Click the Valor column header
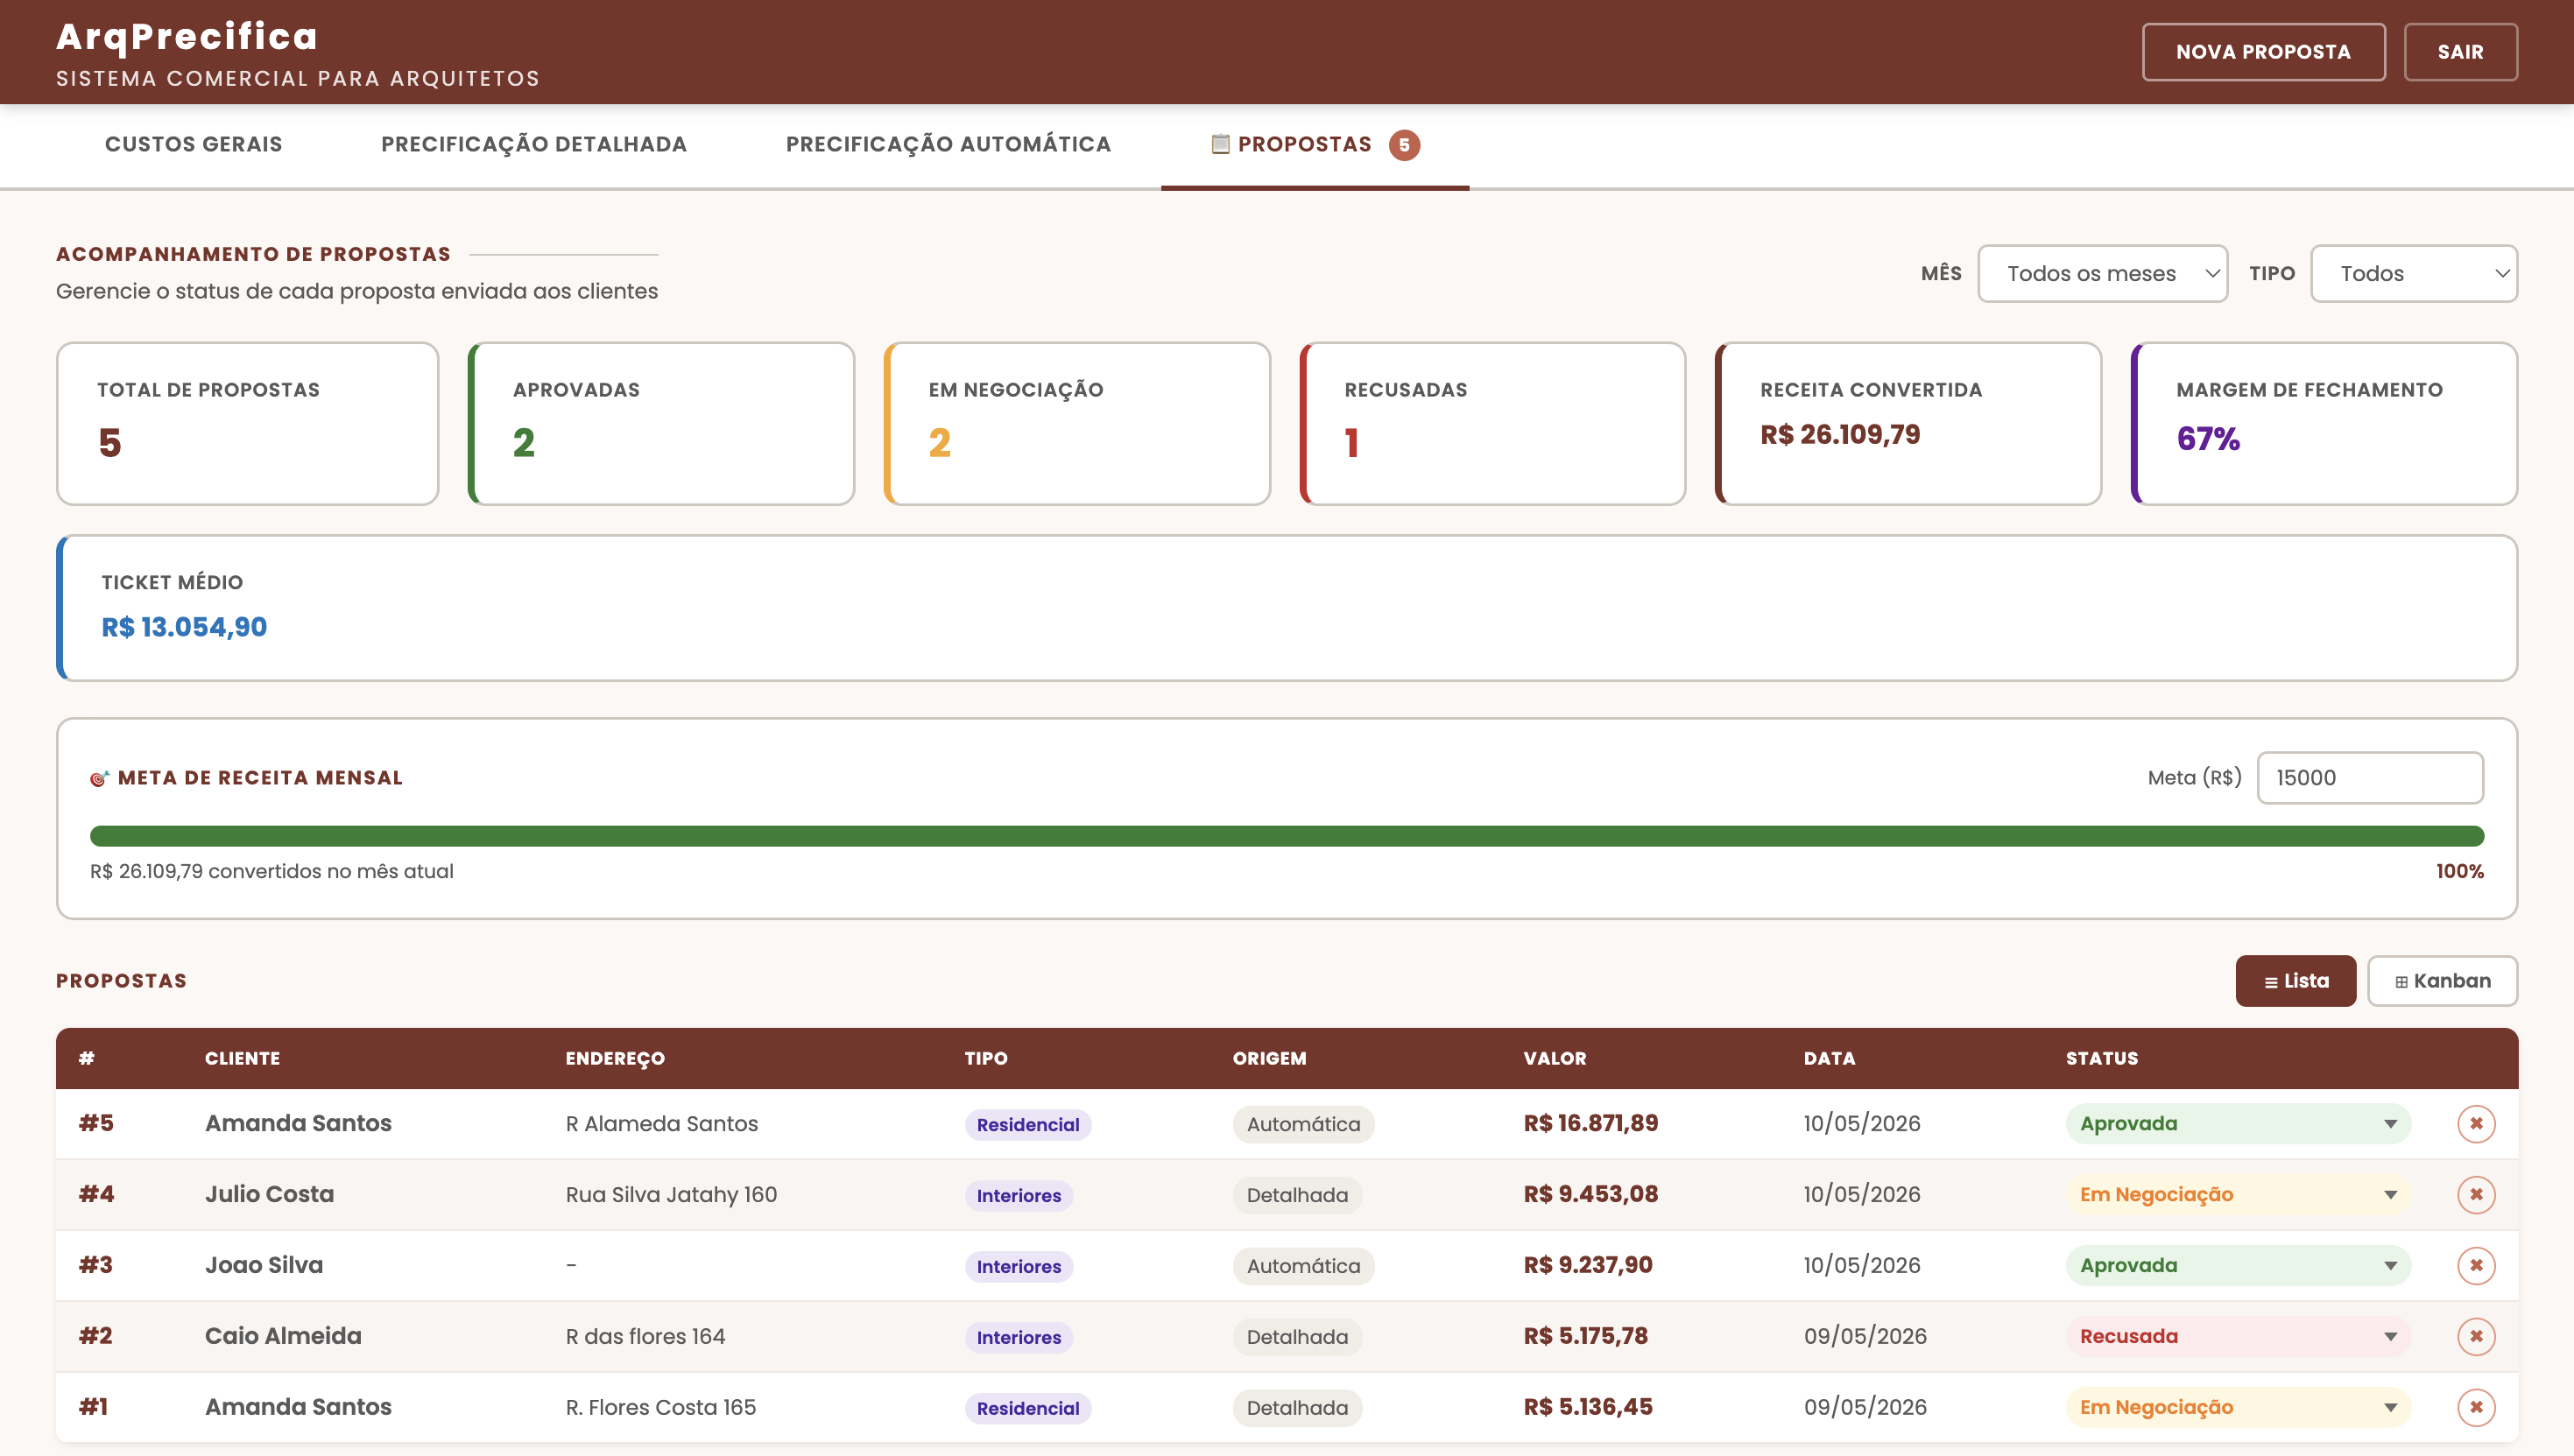This screenshot has width=2574, height=1456. (x=1554, y=1058)
